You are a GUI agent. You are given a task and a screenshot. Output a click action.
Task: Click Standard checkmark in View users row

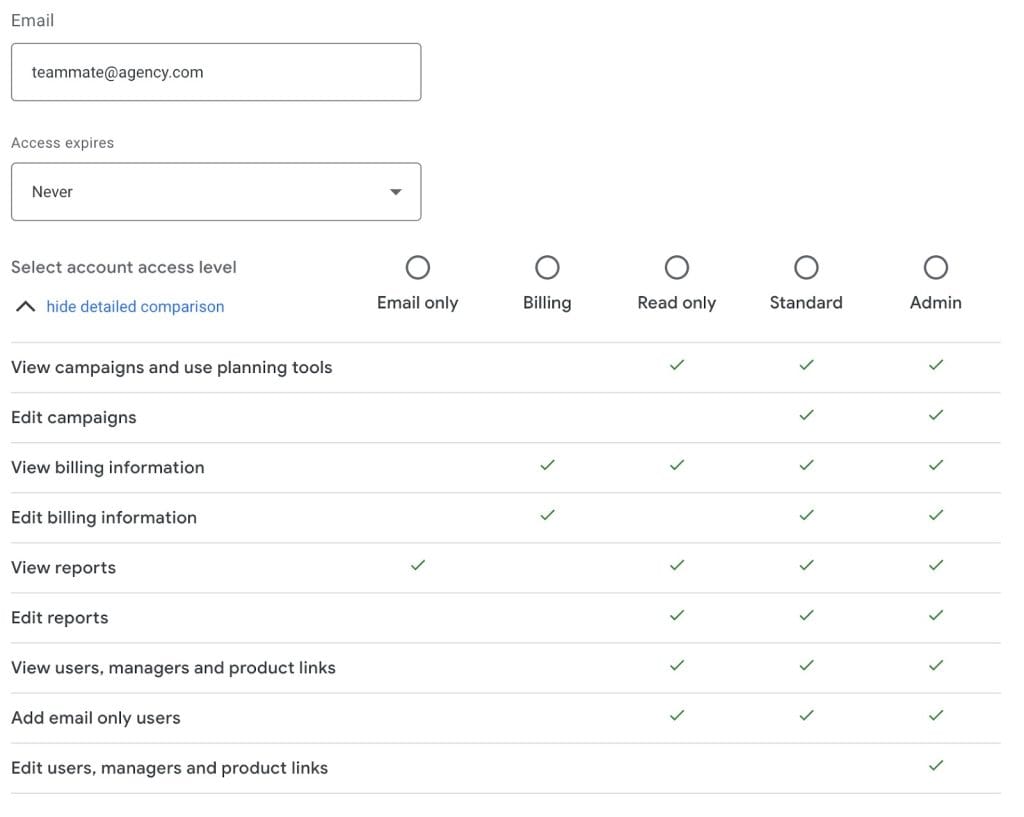pyautogui.click(x=806, y=665)
